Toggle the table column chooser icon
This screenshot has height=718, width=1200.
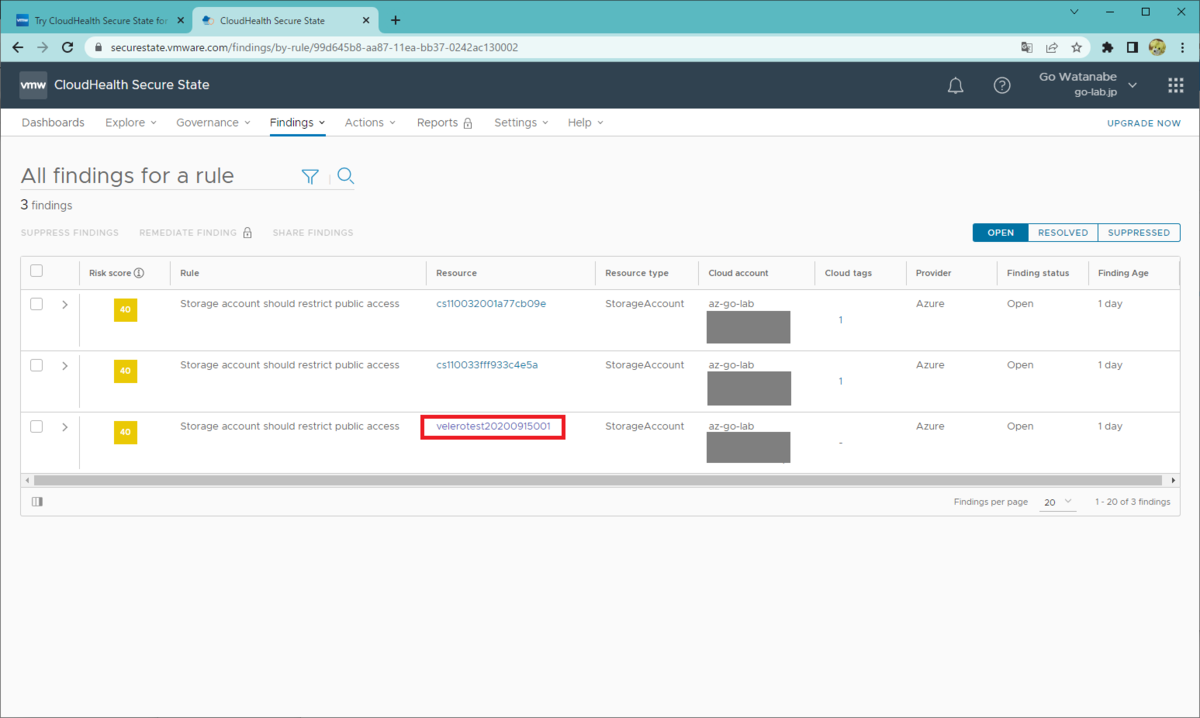pyautogui.click(x=37, y=502)
